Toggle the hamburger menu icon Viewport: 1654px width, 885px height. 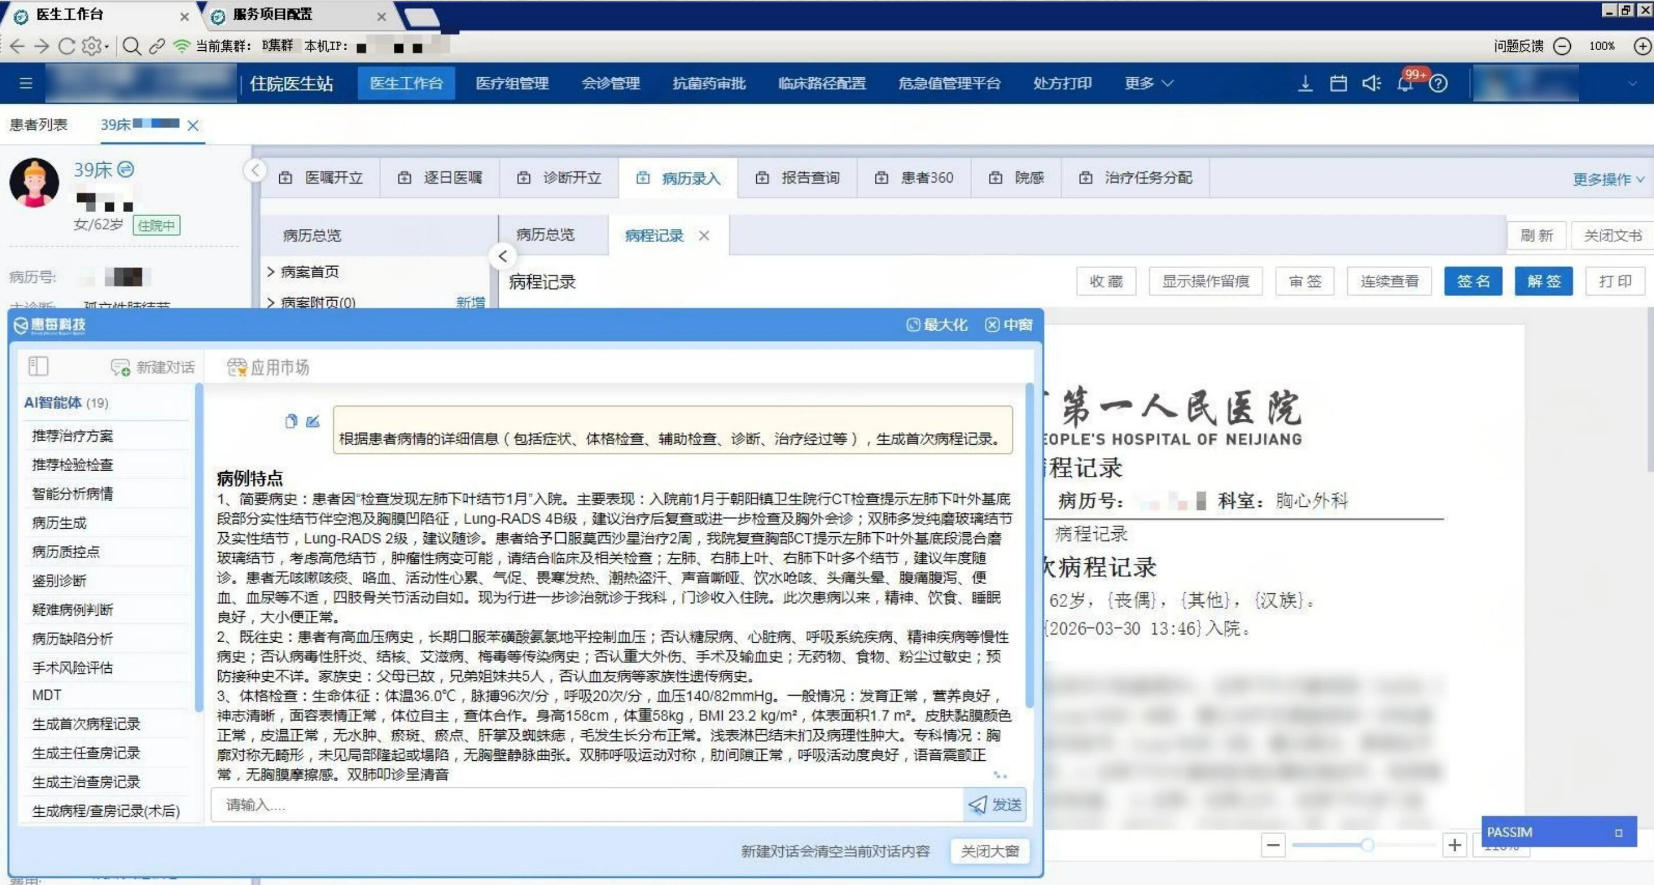(x=26, y=83)
